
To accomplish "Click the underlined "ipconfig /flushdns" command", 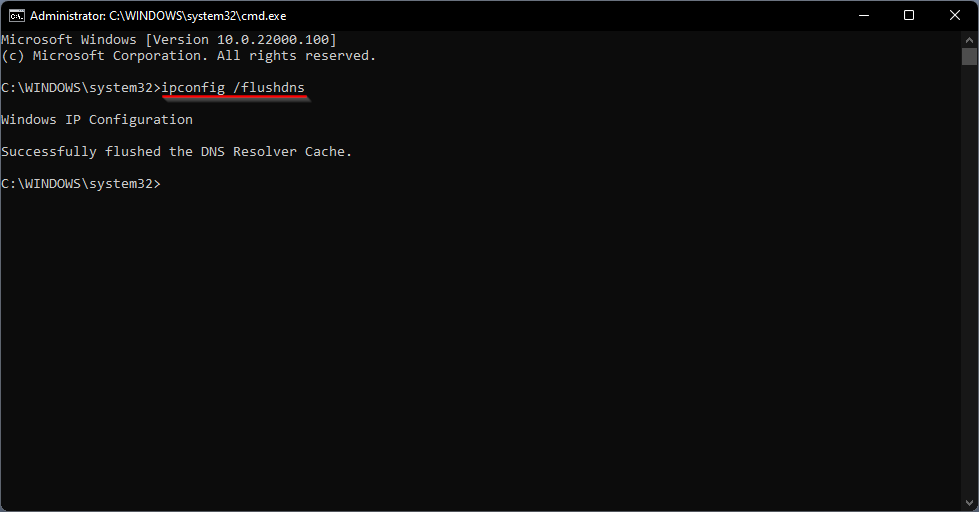I will click(x=233, y=88).
